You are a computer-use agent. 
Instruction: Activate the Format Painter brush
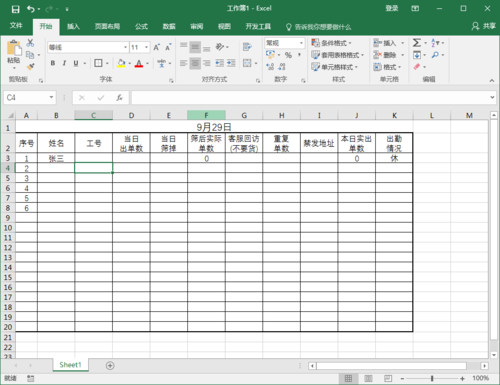[30, 66]
